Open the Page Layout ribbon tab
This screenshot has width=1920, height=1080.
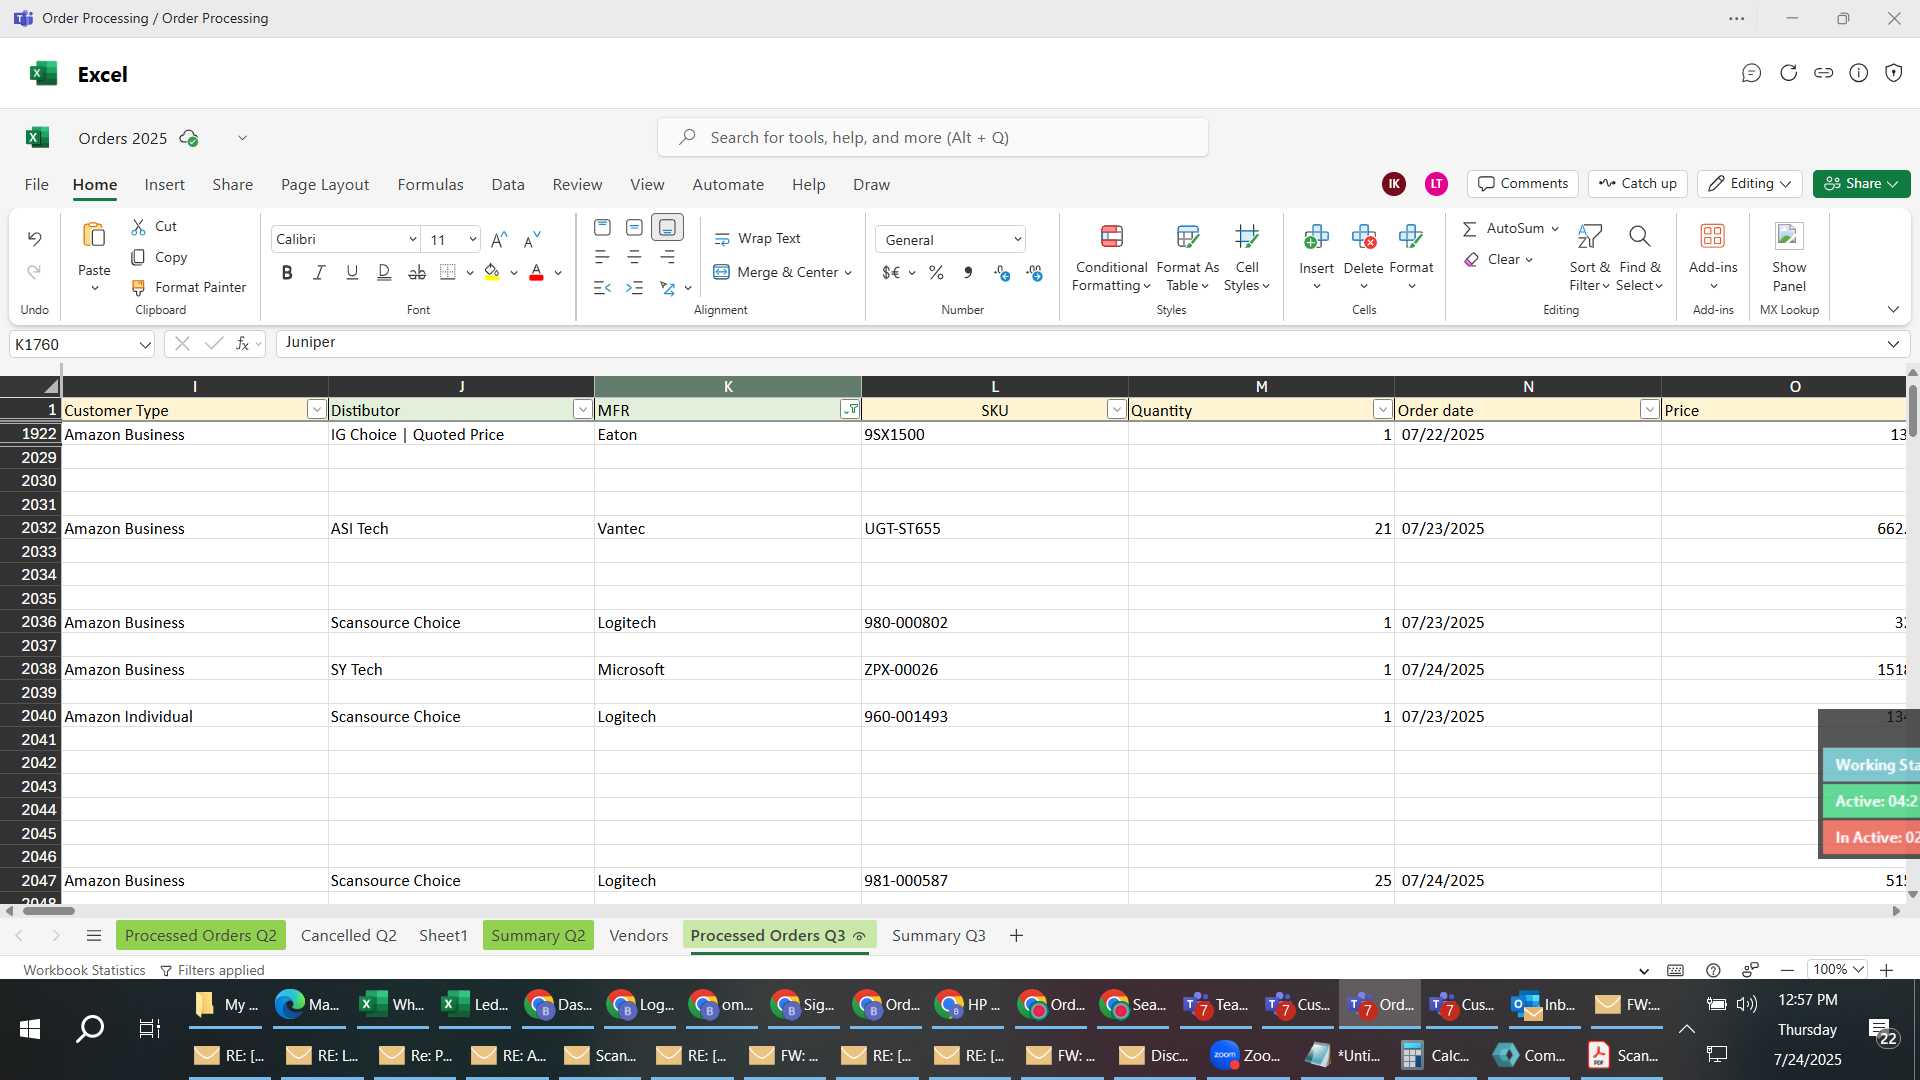click(x=324, y=184)
